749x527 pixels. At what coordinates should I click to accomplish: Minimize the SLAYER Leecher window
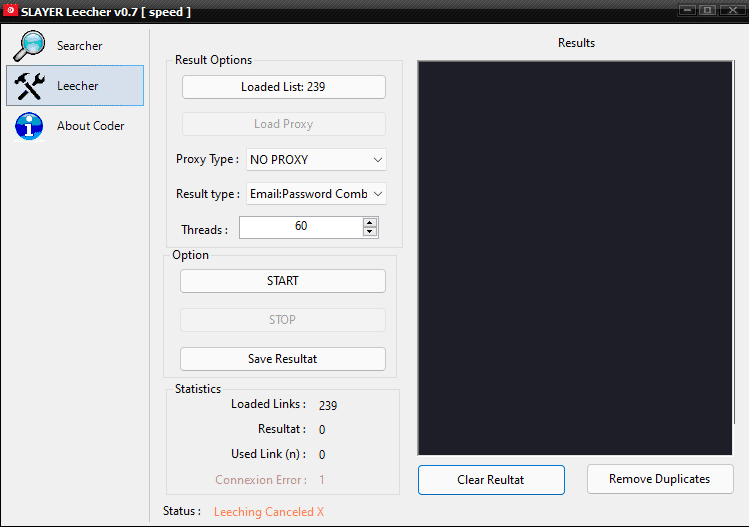[687, 10]
